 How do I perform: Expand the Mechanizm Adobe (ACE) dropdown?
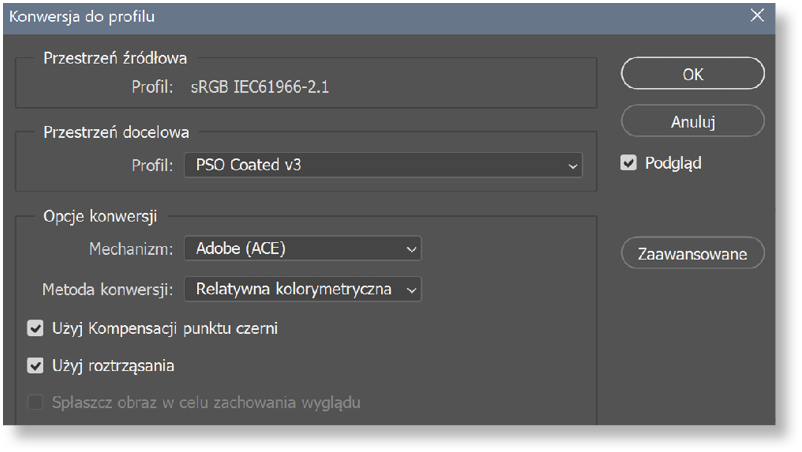(302, 248)
